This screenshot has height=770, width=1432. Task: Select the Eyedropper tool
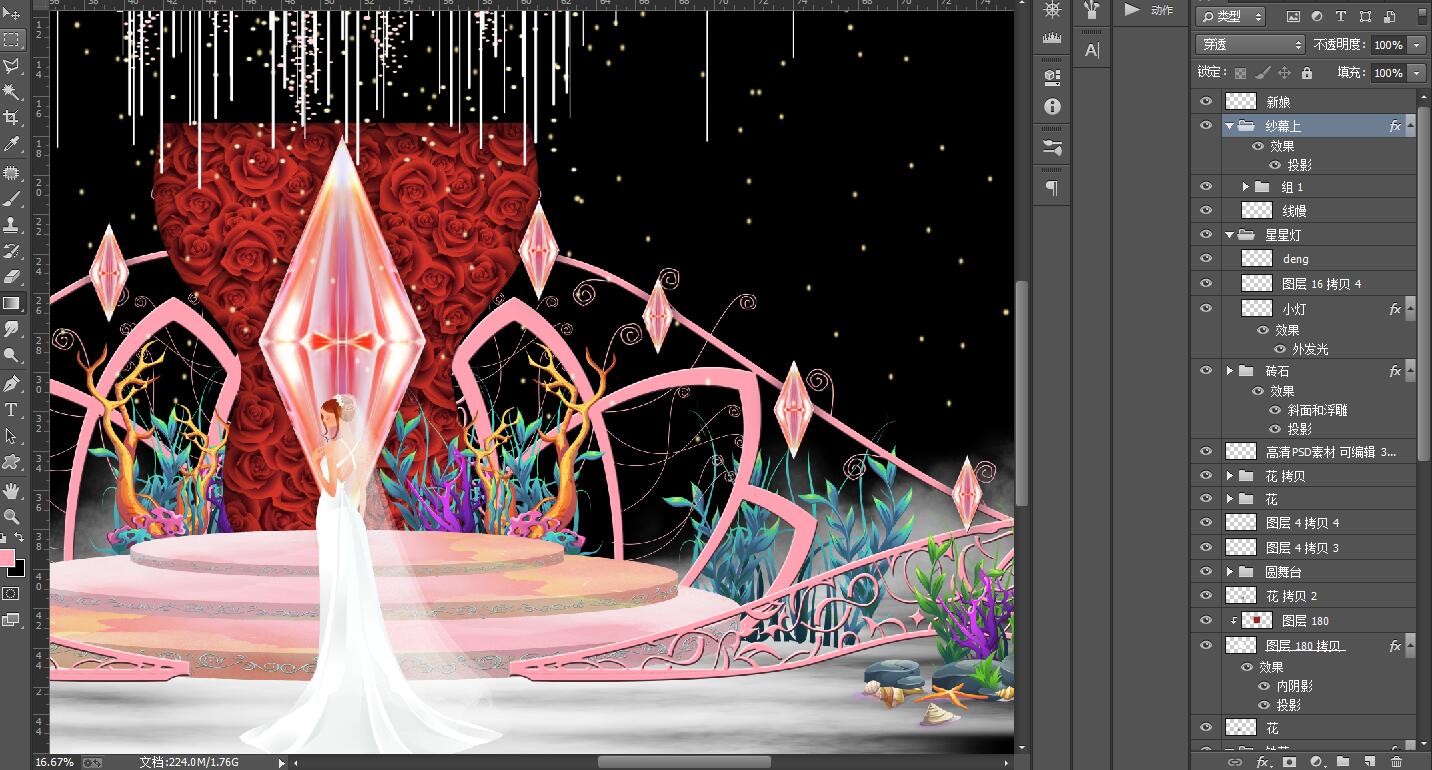(x=12, y=145)
